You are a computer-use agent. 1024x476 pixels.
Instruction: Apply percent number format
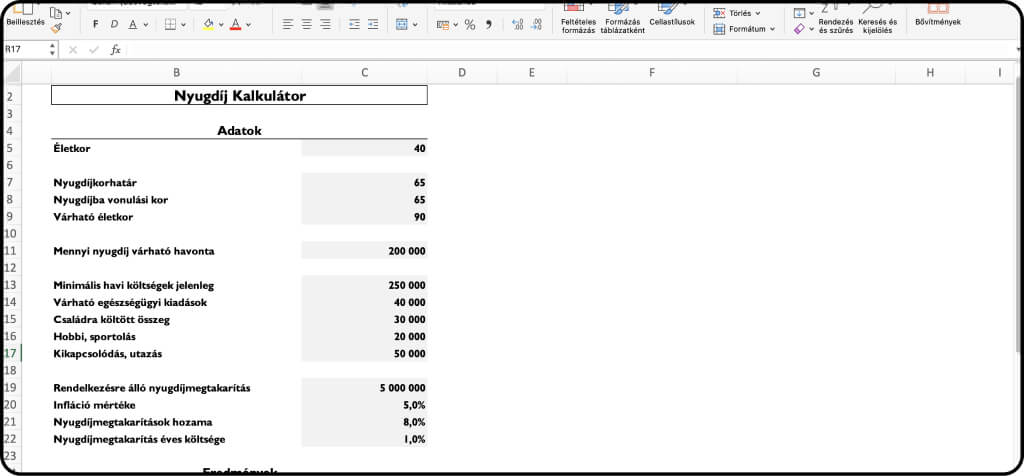(469, 24)
